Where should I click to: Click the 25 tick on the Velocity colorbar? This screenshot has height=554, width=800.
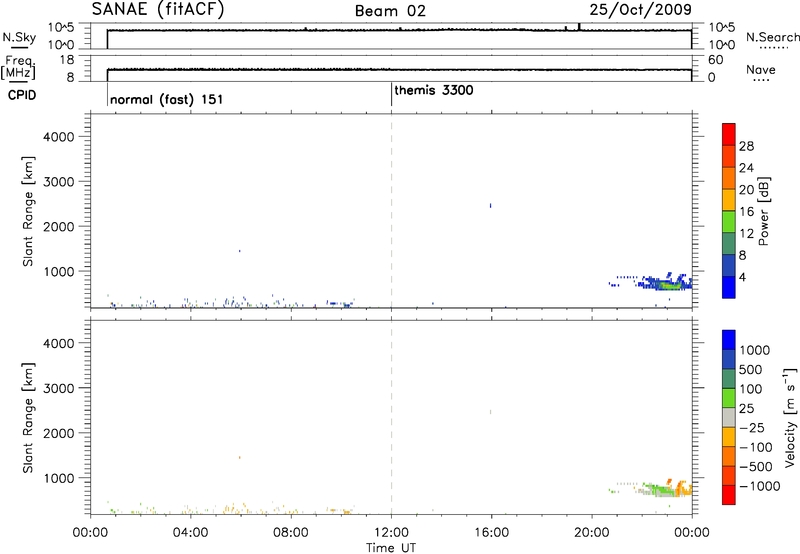point(746,408)
